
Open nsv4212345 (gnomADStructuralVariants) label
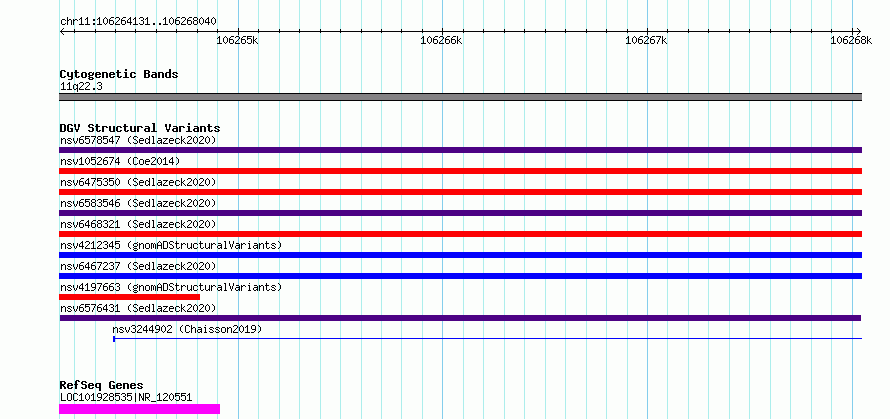point(171,245)
